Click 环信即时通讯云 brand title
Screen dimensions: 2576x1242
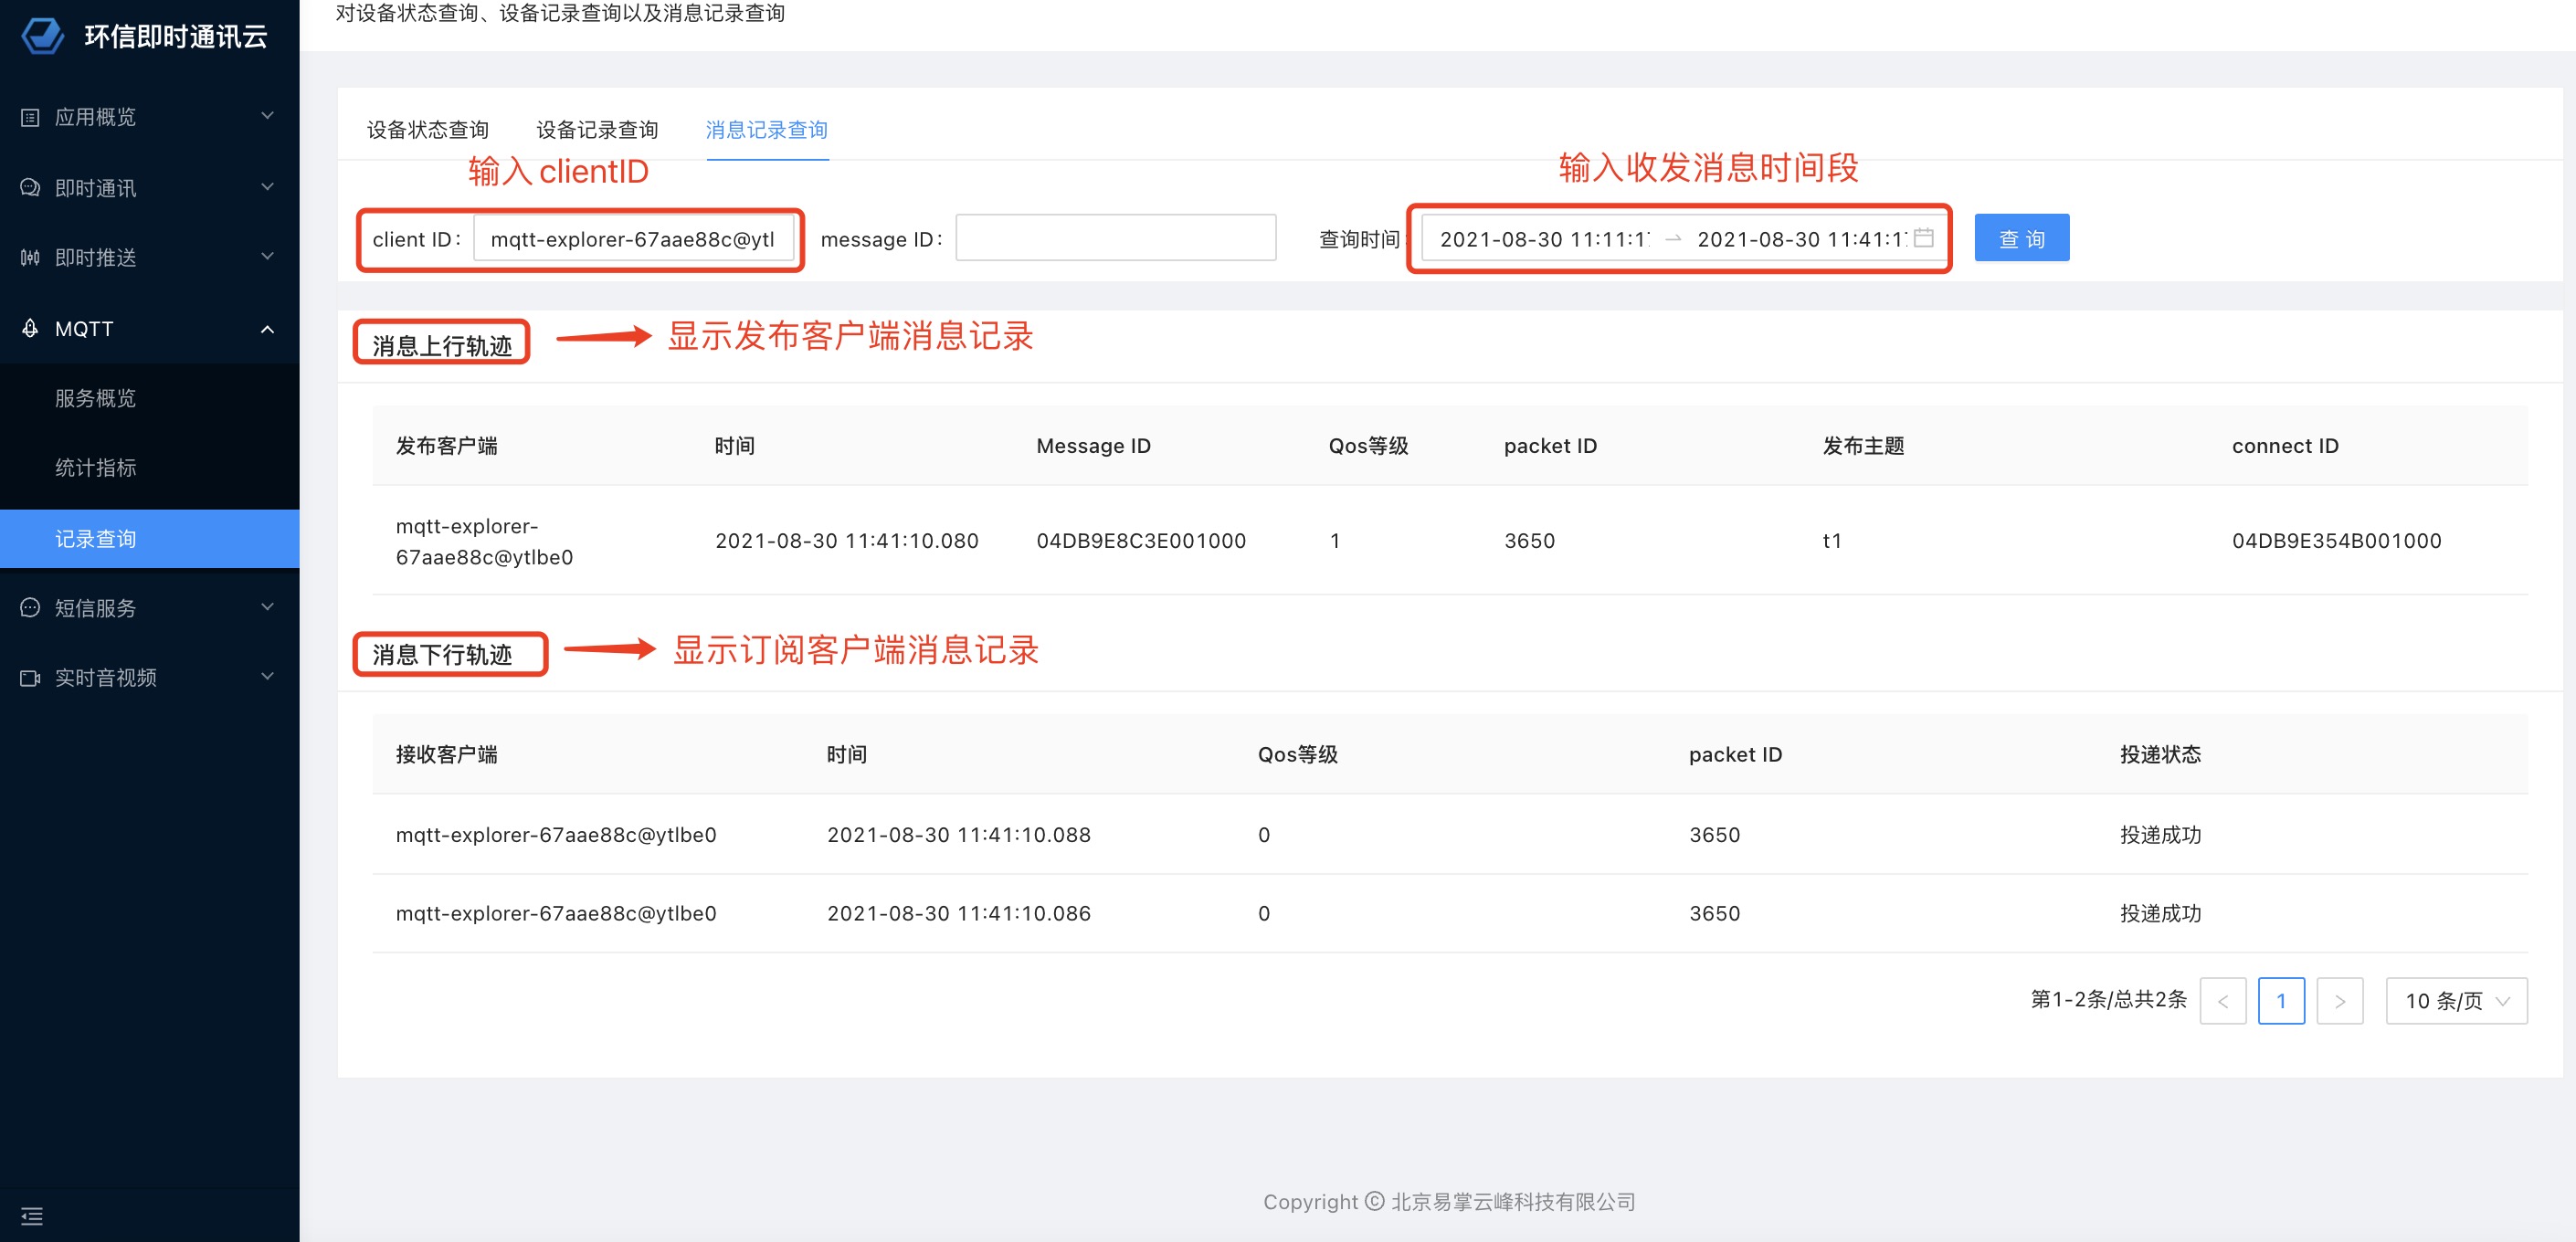[176, 37]
